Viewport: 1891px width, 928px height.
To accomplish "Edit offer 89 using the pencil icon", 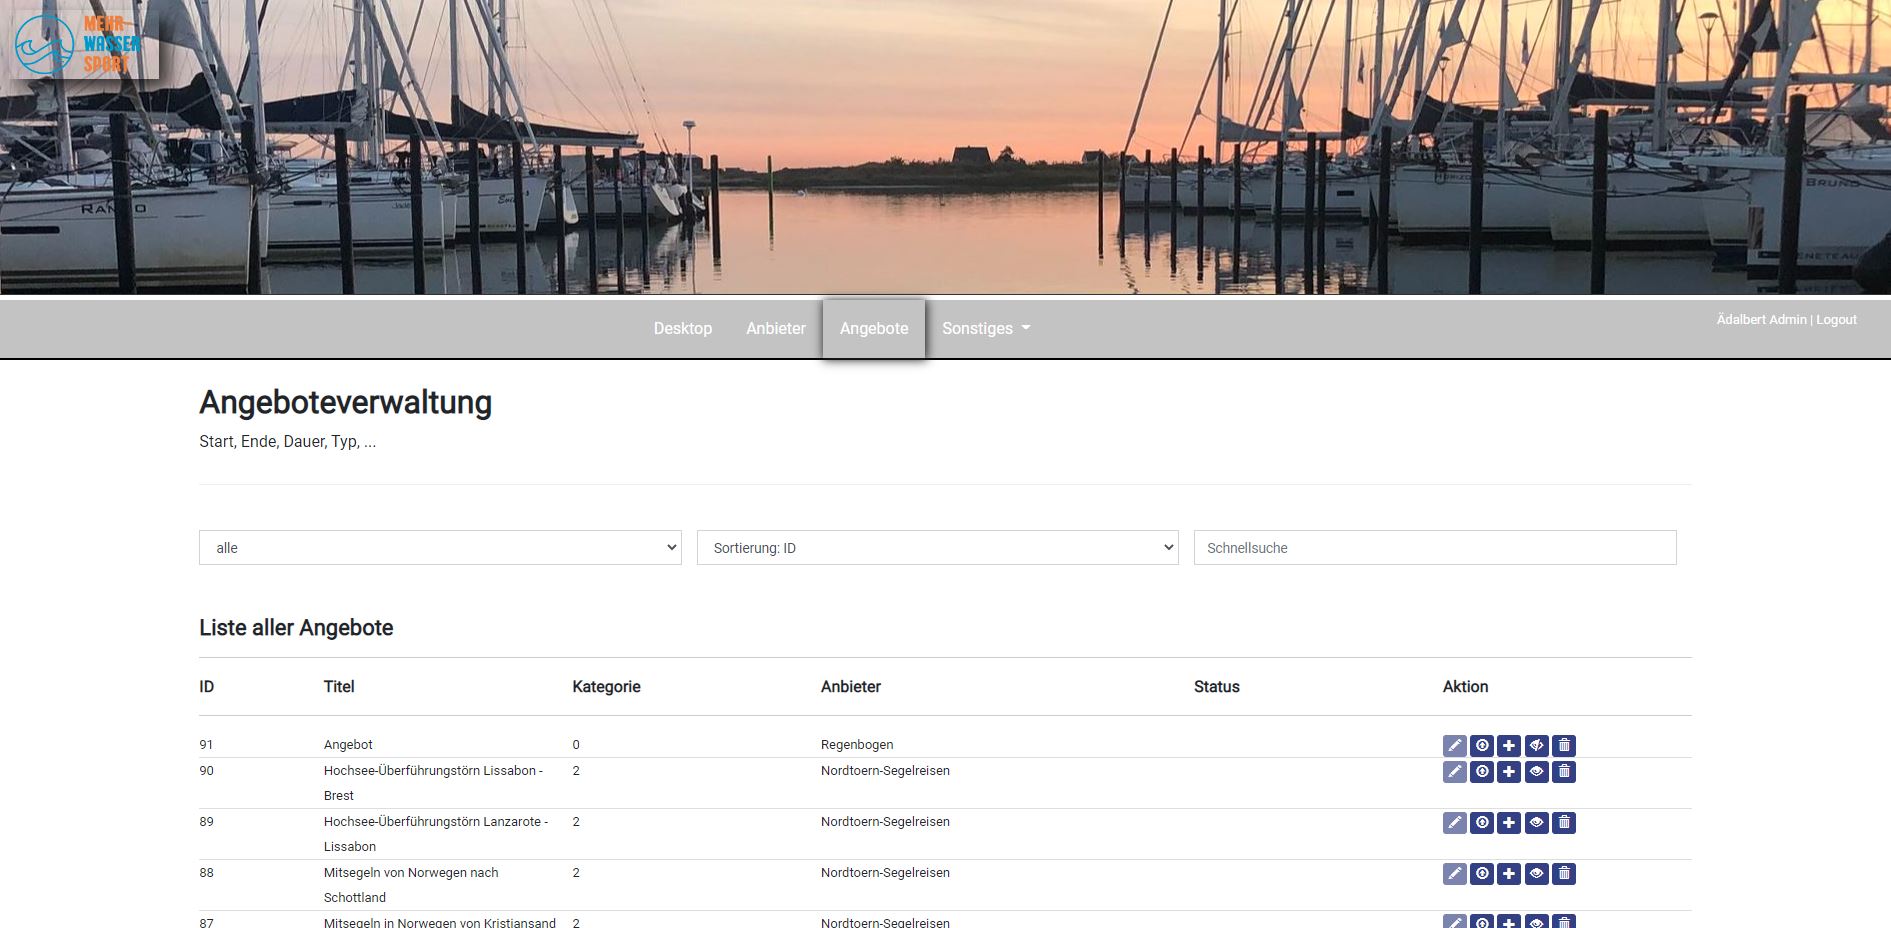I will pos(1454,822).
